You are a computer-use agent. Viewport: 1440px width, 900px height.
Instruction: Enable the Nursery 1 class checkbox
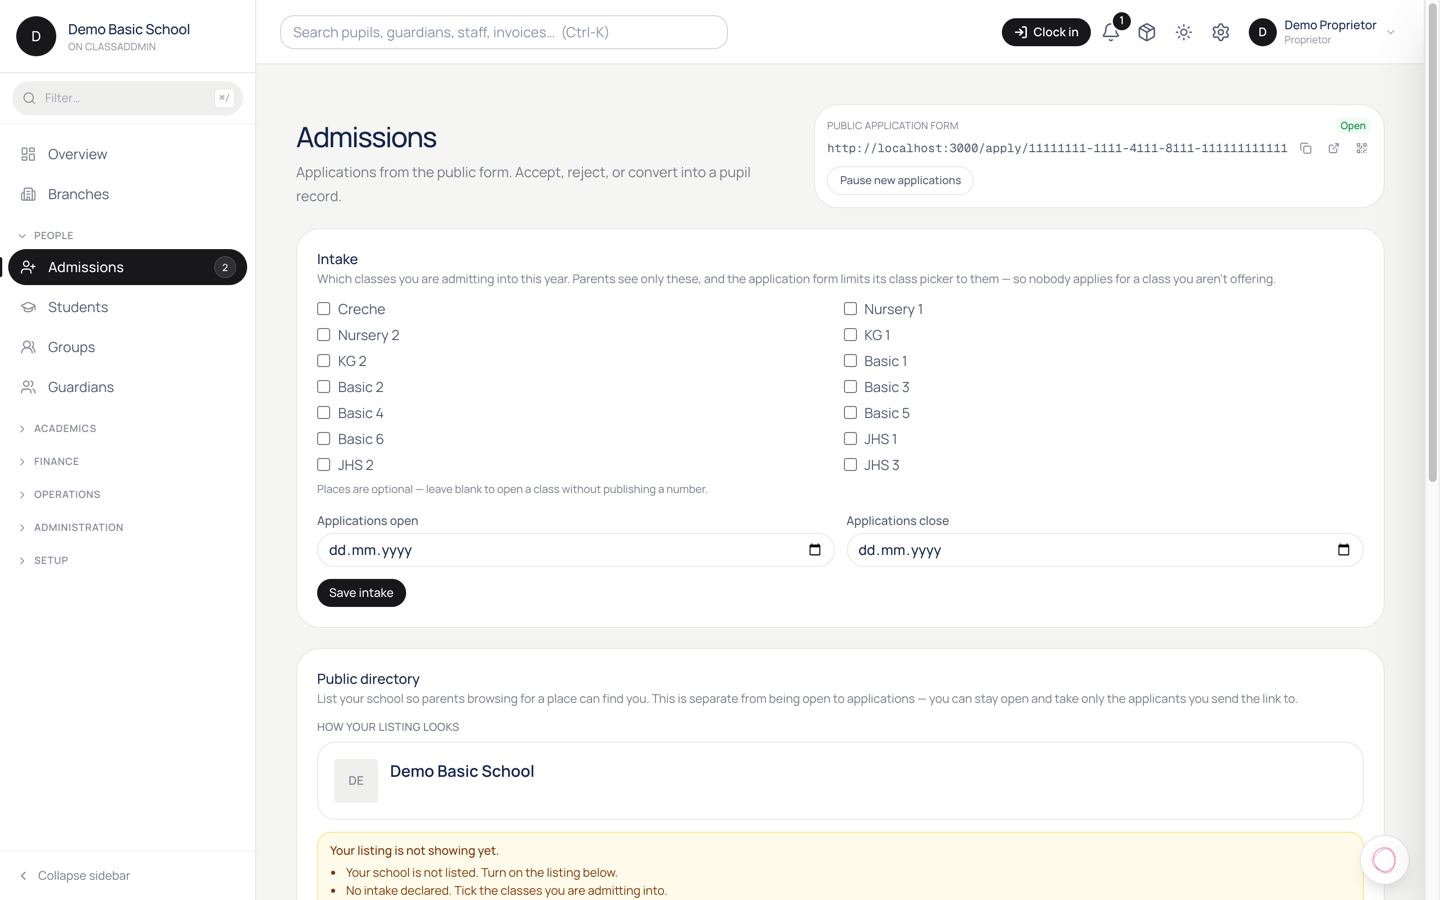[x=850, y=309]
